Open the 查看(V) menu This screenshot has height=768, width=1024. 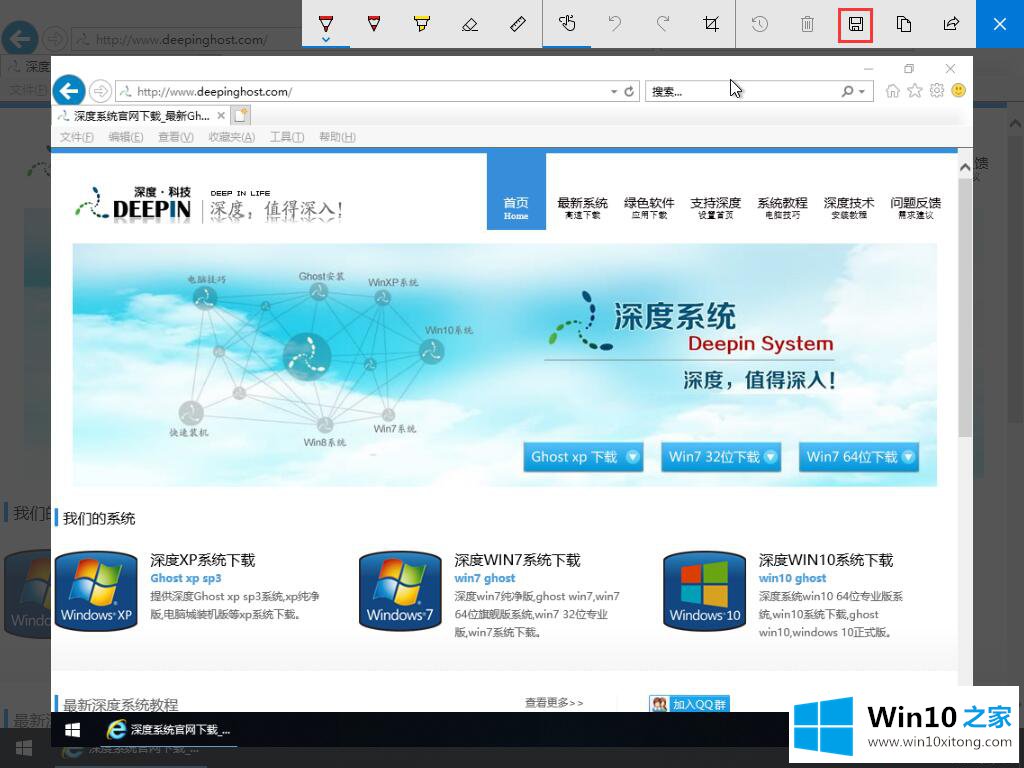176,136
